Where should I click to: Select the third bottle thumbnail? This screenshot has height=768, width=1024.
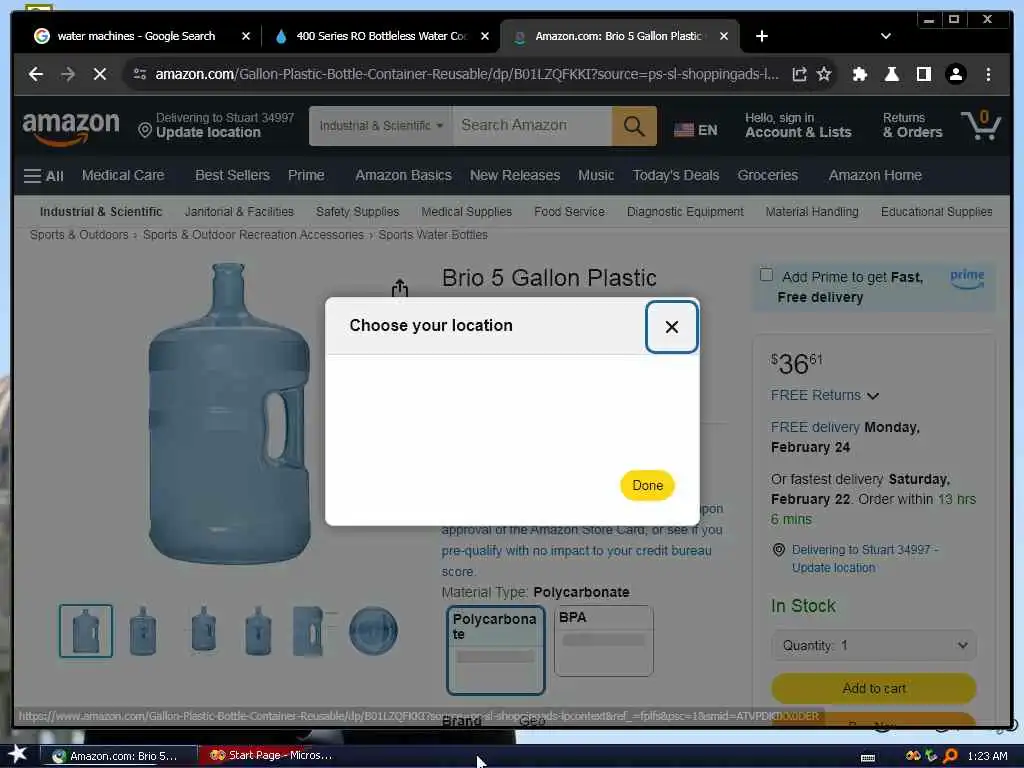(x=203, y=630)
